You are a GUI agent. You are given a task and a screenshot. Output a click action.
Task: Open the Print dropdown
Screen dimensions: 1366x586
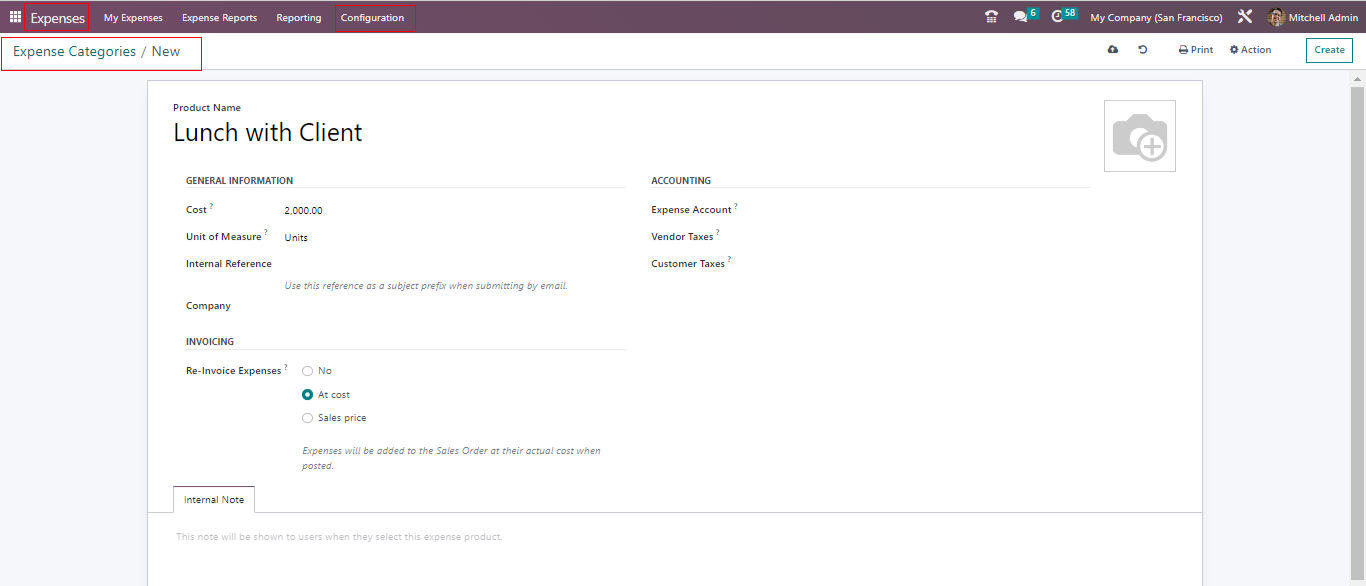[x=1195, y=50]
